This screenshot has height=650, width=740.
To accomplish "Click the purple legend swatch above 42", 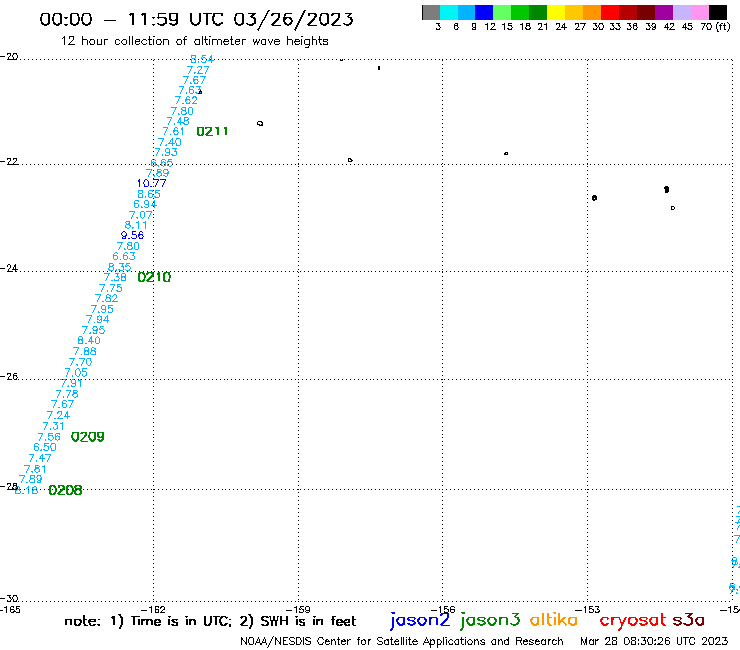I will click(x=664, y=12).
